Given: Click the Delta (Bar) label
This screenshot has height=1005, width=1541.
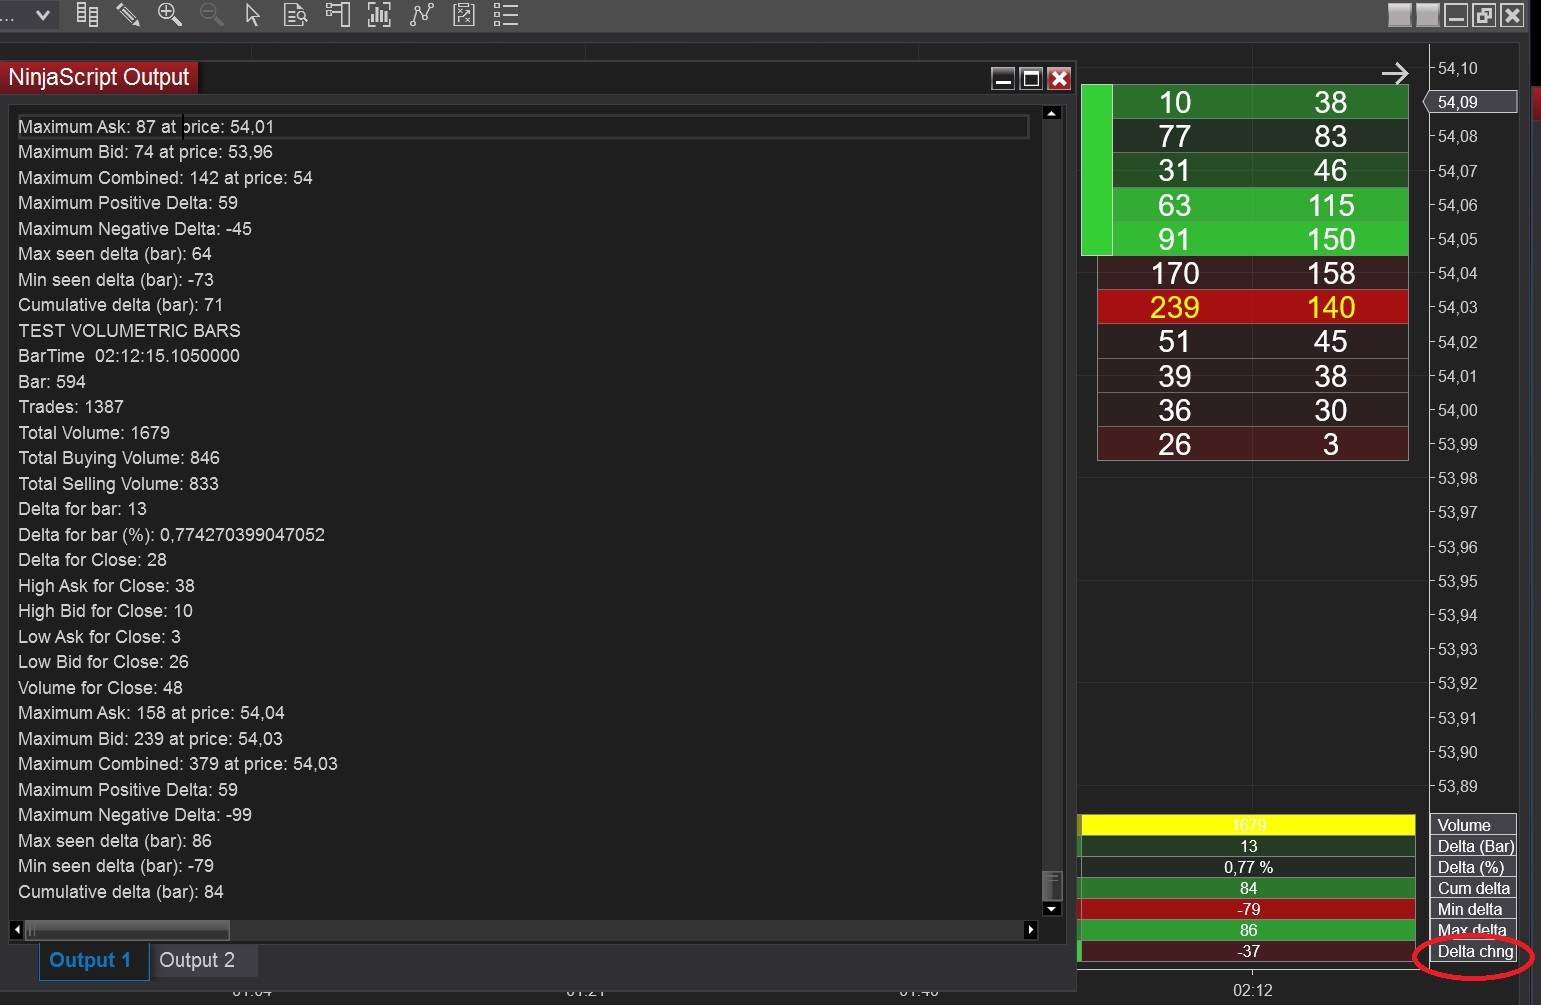Looking at the screenshot, I should [x=1476, y=847].
